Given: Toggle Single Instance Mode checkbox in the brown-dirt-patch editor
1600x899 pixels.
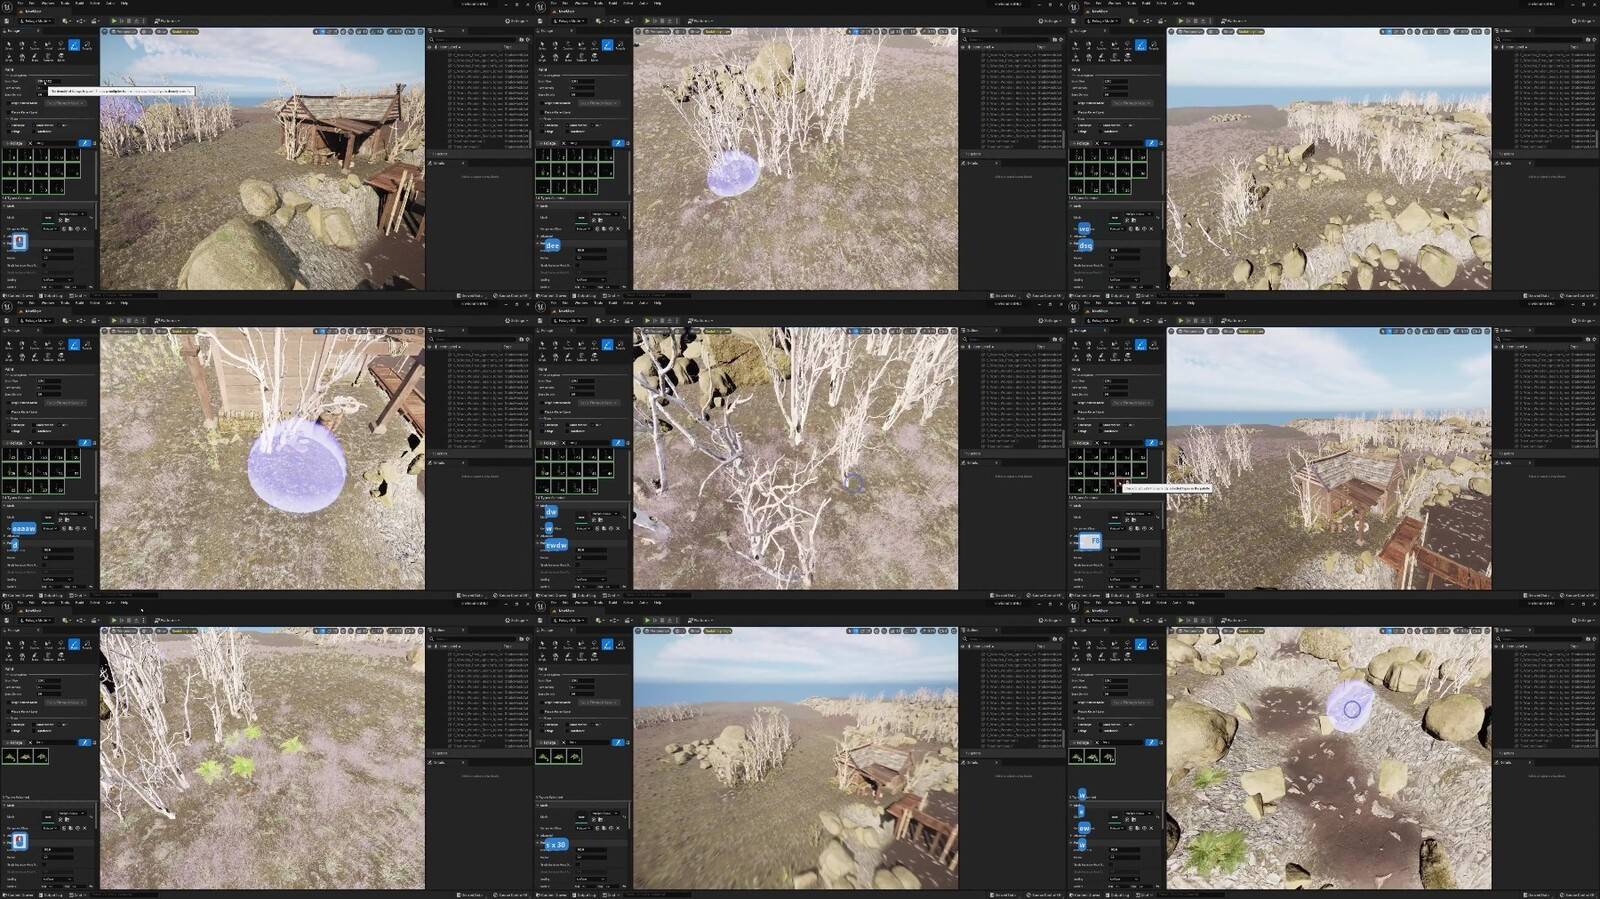Looking at the screenshot, I should click(1075, 703).
